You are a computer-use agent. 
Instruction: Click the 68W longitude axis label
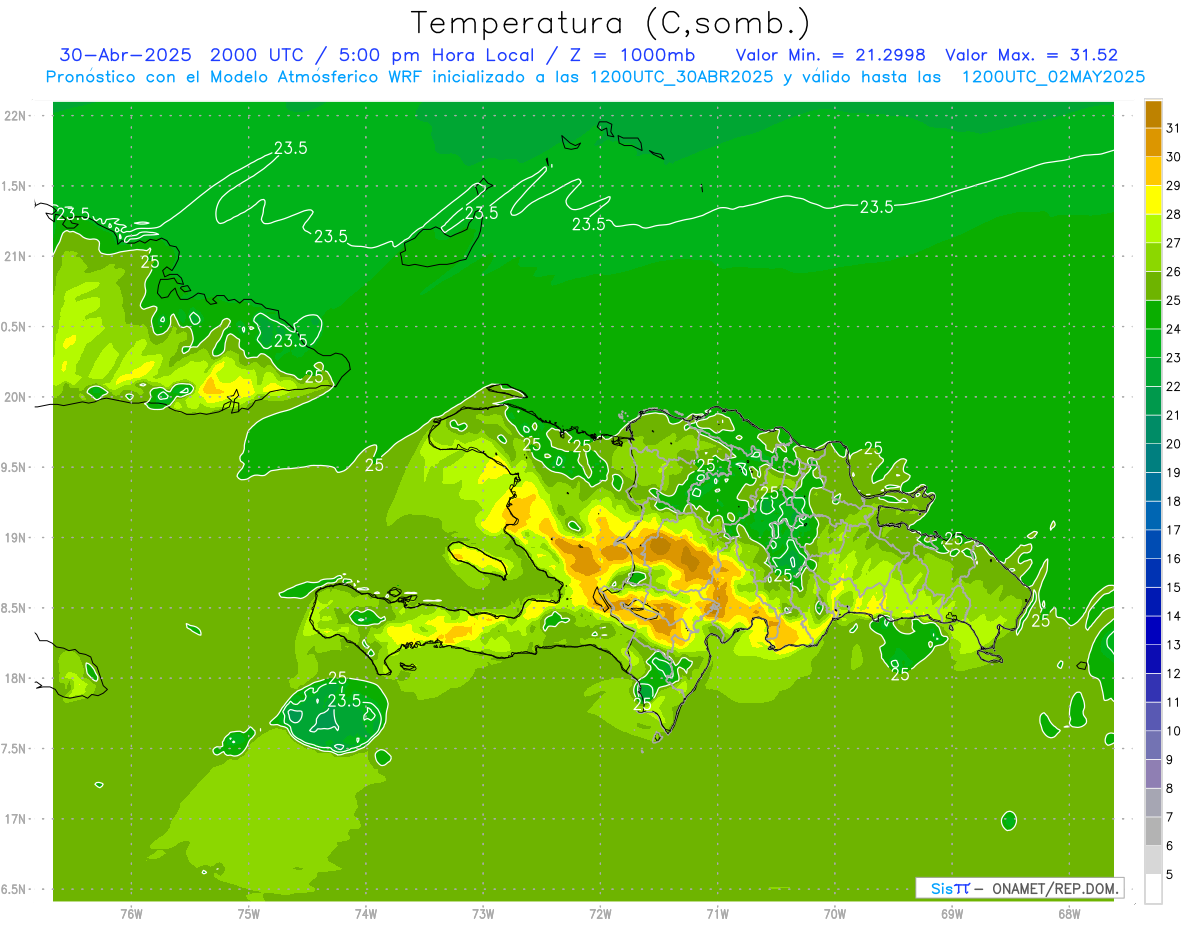(x=1069, y=914)
